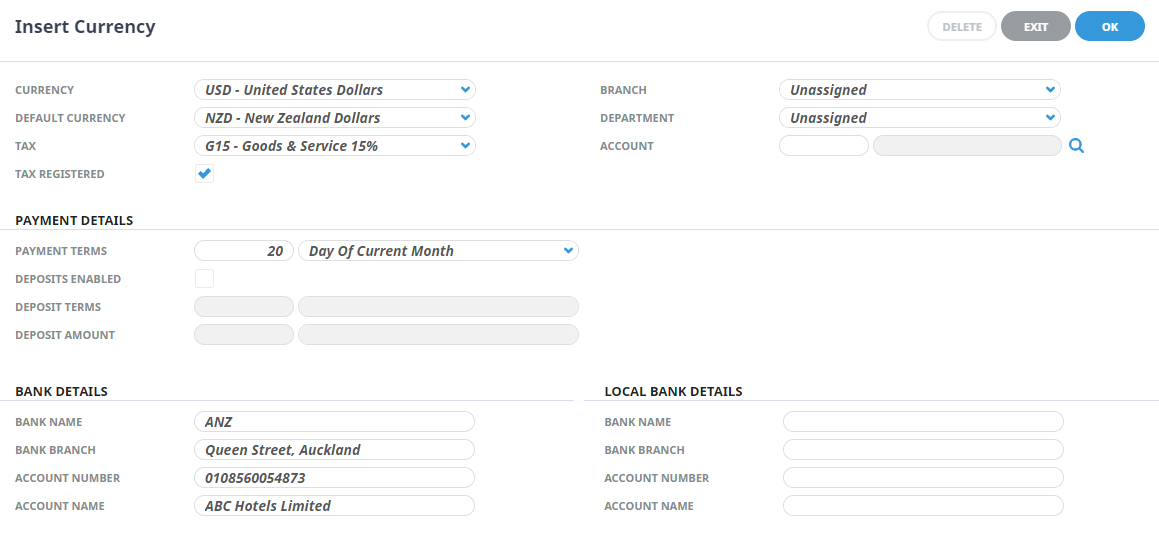Viewport: 1159px width, 536px height.
Task: Open the Currency dropdown showing USD
Action: coord(334,90)
